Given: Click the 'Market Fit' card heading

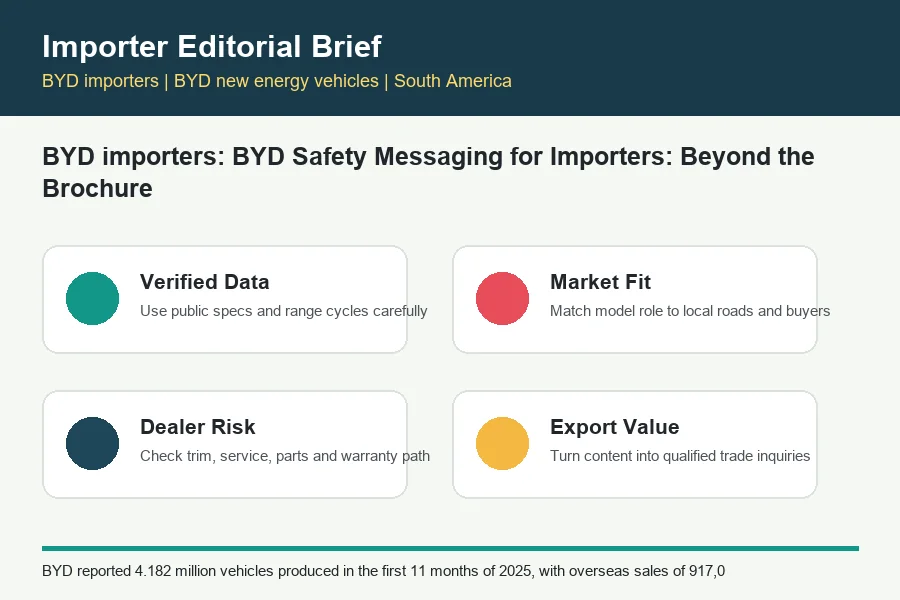Looking at the screenshot, I should [600, 282].
